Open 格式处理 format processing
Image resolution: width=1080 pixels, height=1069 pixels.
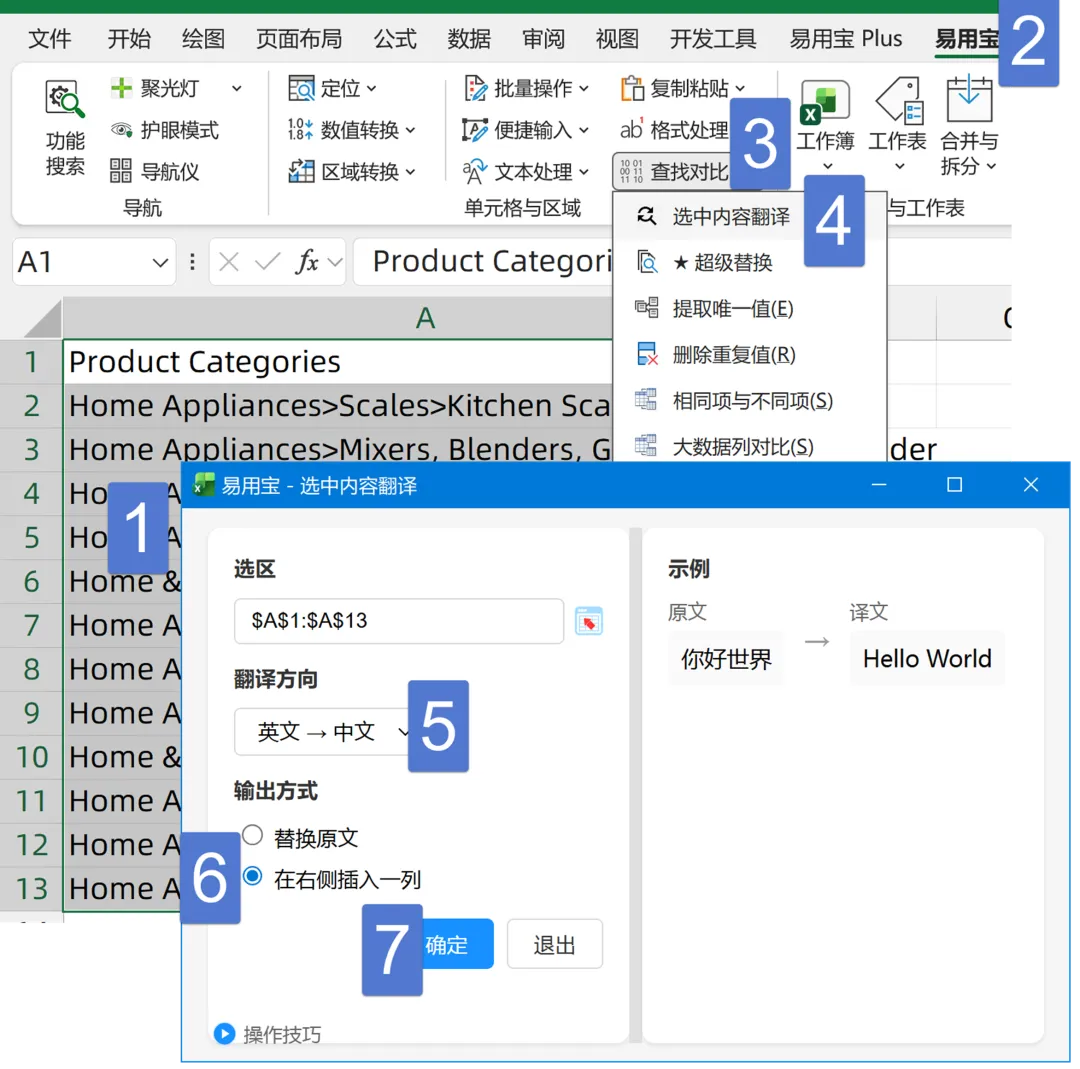click(674, 129)
